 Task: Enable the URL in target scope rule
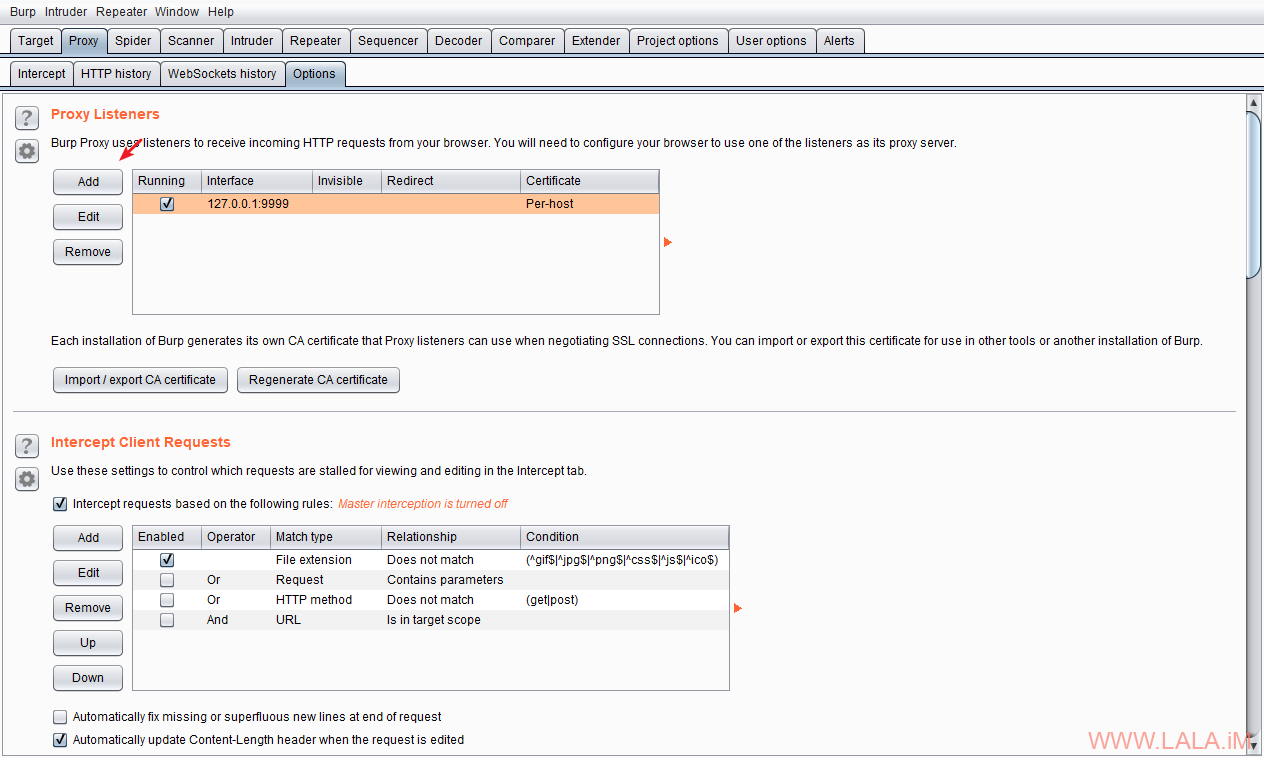tap(167, 620)
